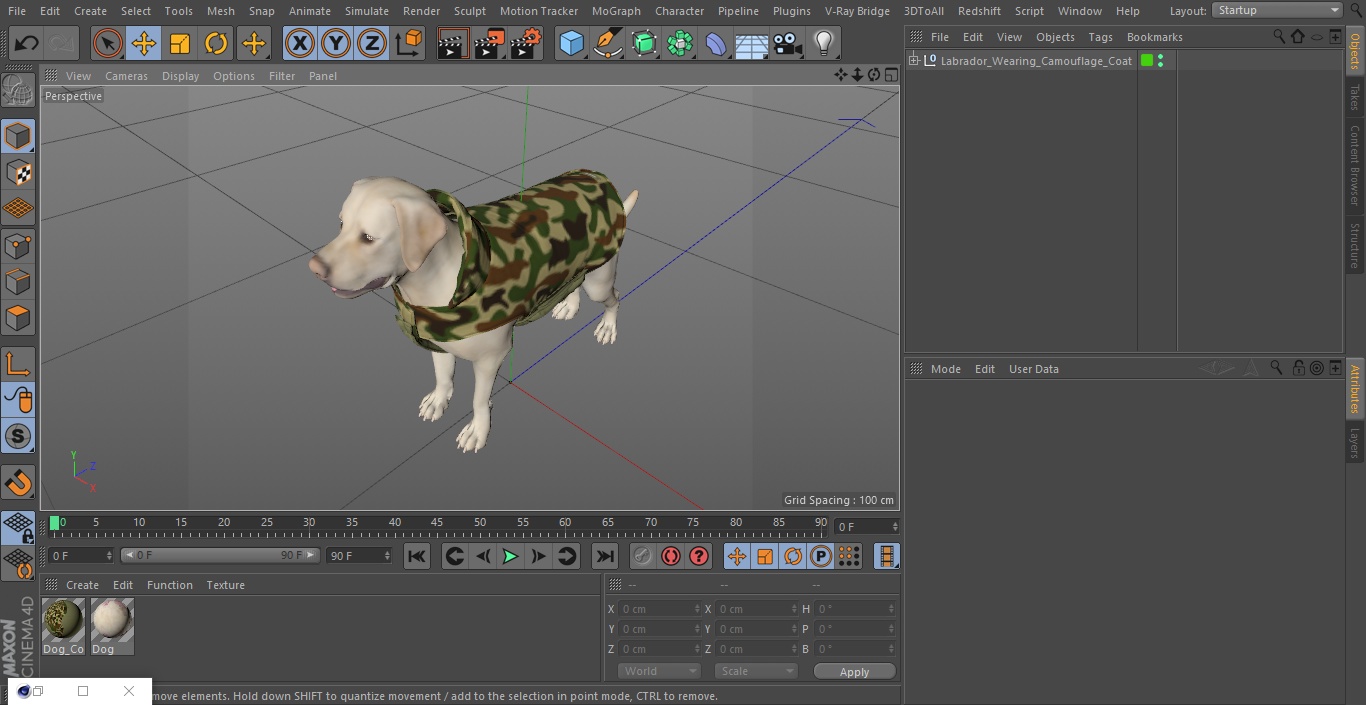The image size is (1366, 705).
Task: Toggle the Y axis lock
Action: (x=336, y=43)
